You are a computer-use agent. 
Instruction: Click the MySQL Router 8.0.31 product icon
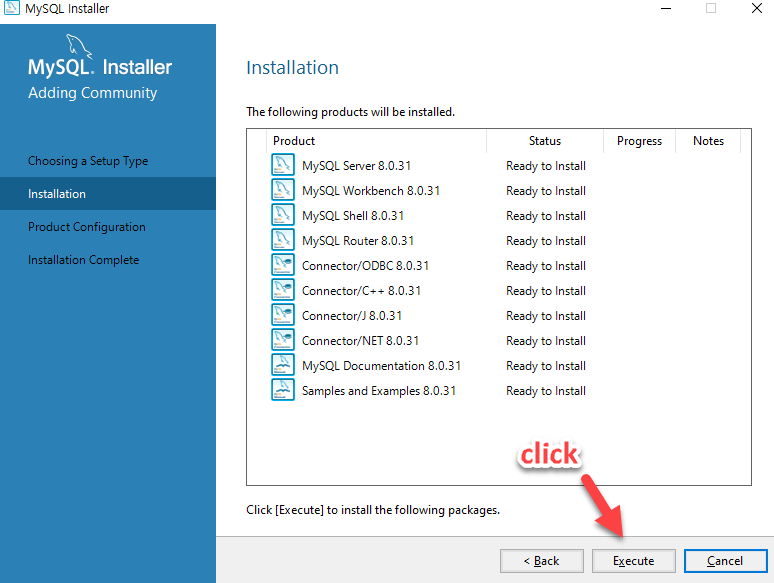[x=283, y=240]
